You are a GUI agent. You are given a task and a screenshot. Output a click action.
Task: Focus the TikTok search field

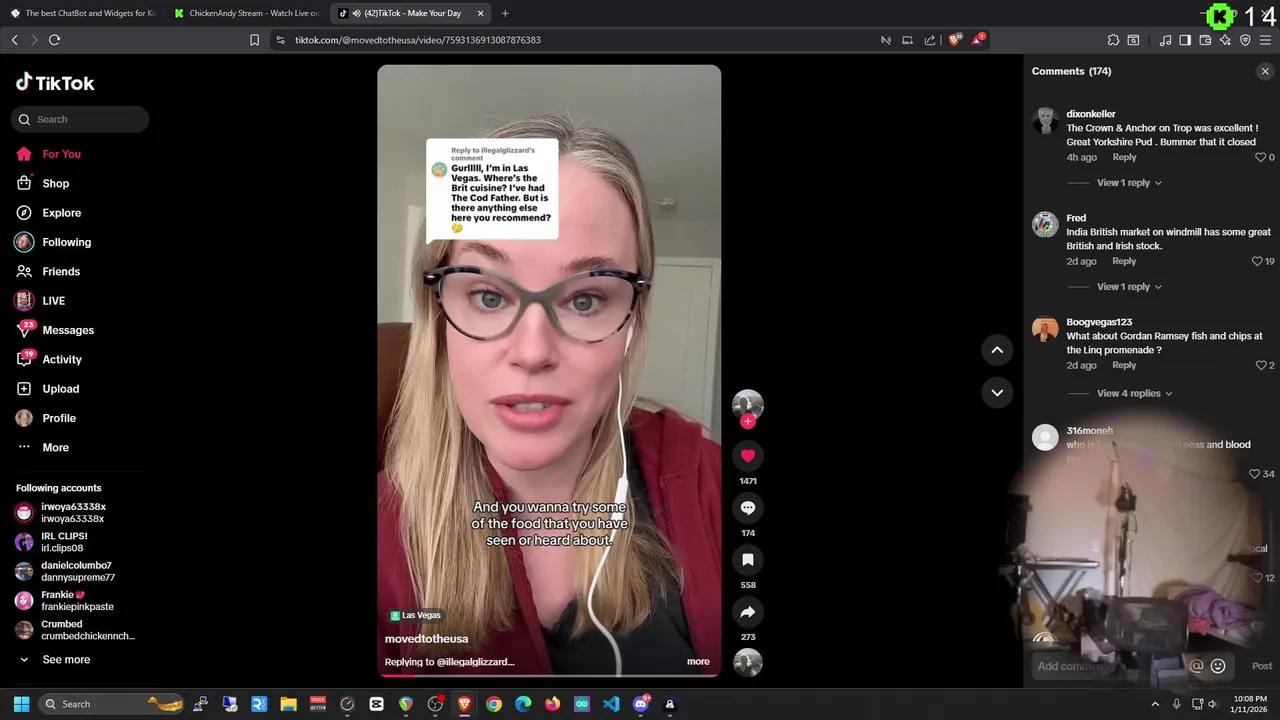[80, 120]
